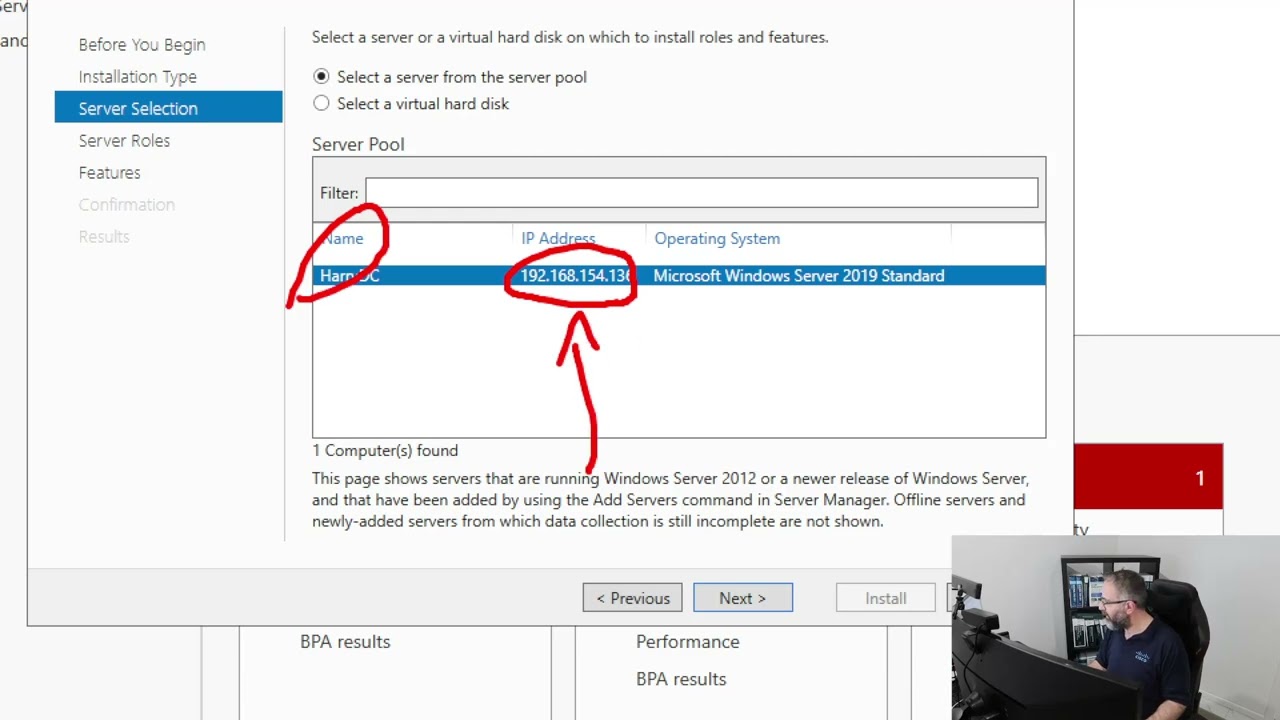This screenshot has width=1280, height=720.
Task: Open Performance in Server Manager tile
Action: coord(688,642)
